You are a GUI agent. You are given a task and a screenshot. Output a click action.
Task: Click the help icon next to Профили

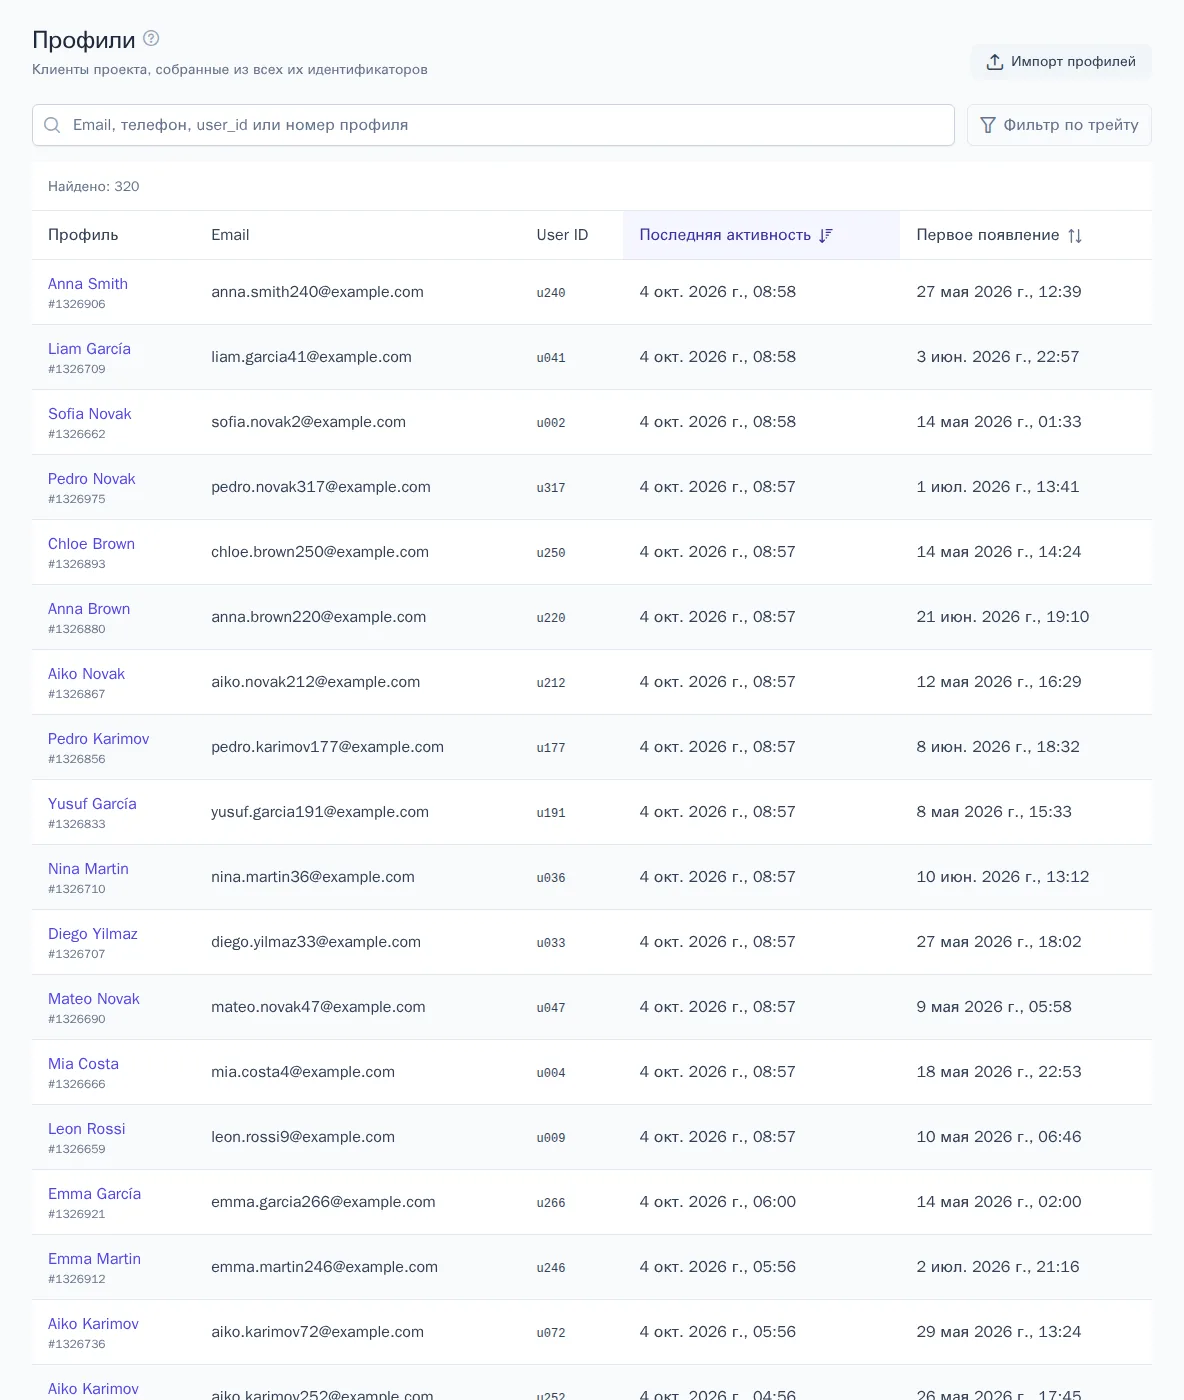pos(151,38)
